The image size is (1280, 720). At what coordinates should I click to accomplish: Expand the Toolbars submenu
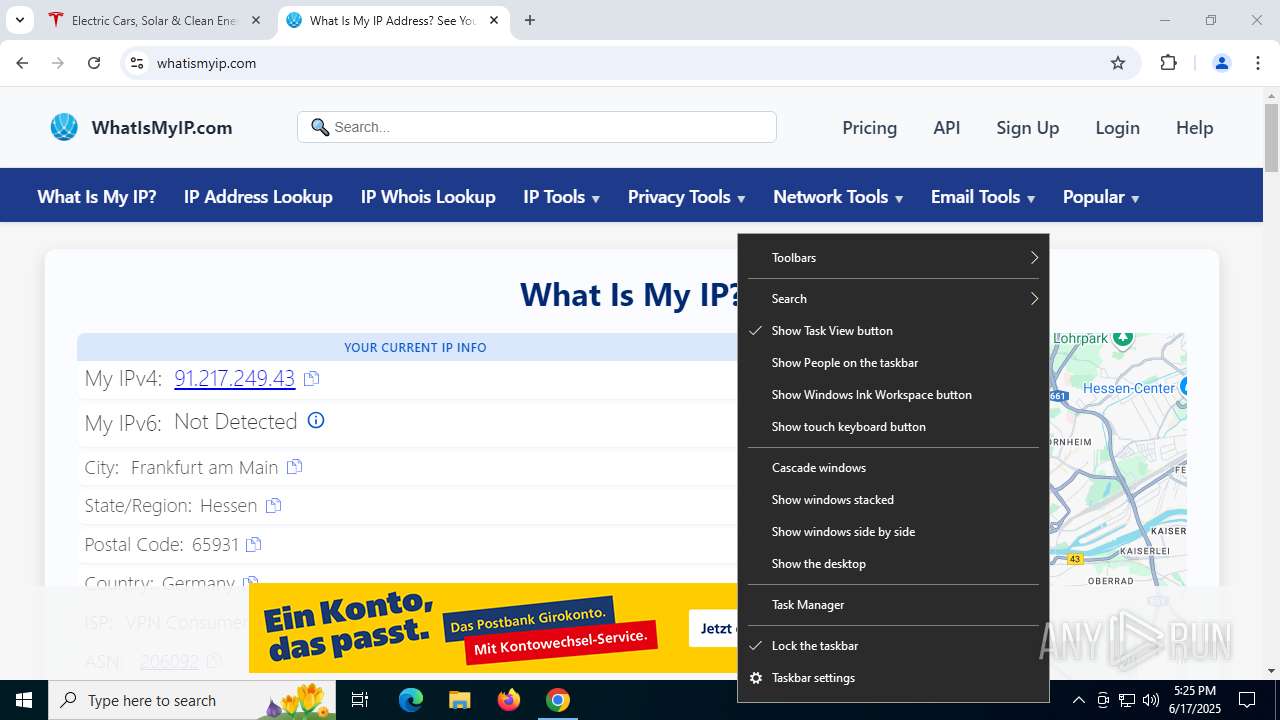coord(893,258)
